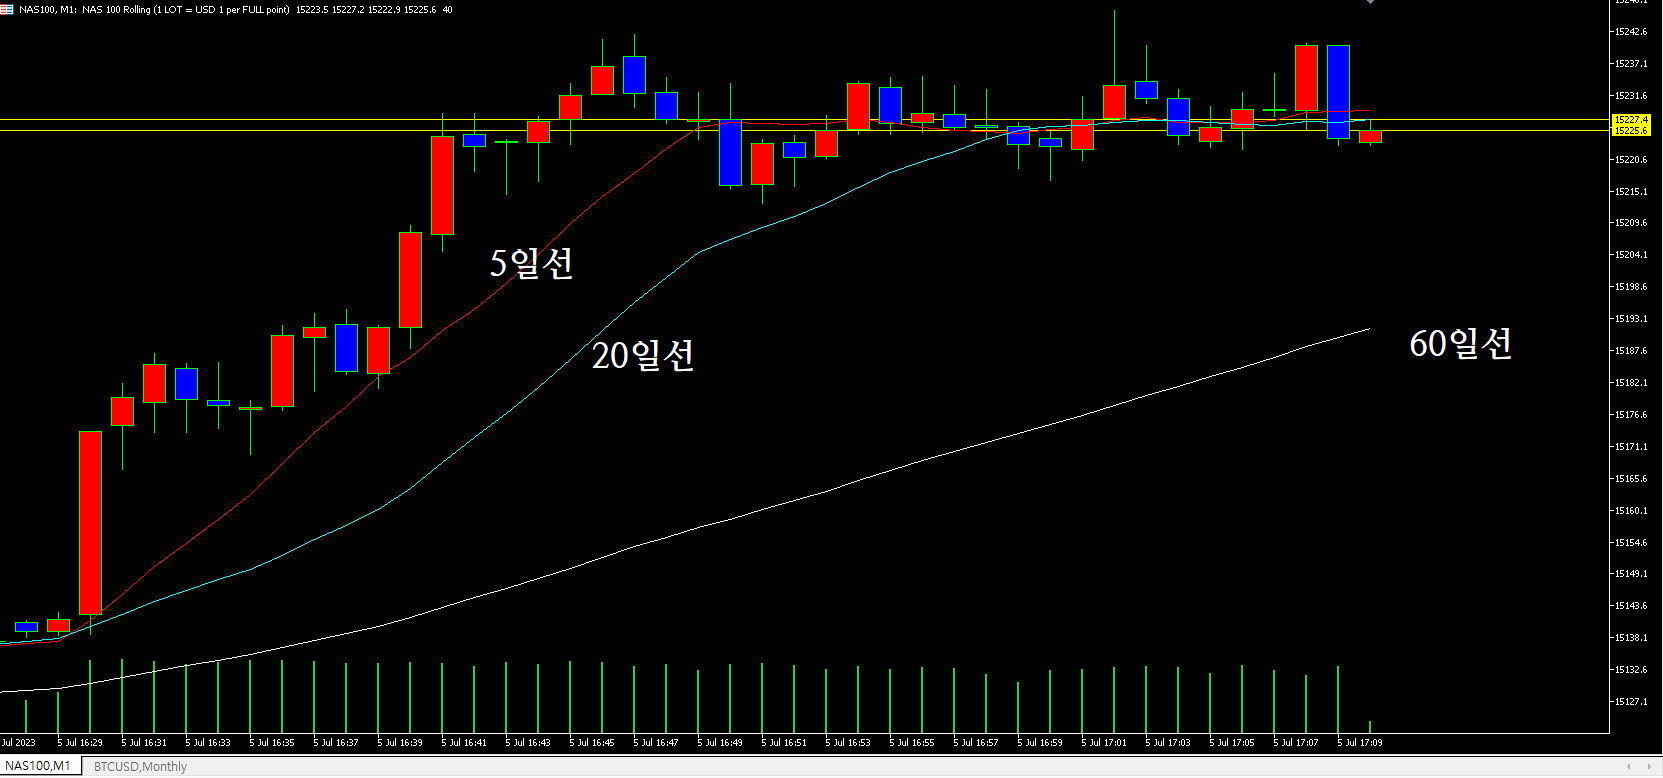Click the 15182.1 price scale label
The height and width of the screenshot is (778, 1663).
pos(1631,383)
